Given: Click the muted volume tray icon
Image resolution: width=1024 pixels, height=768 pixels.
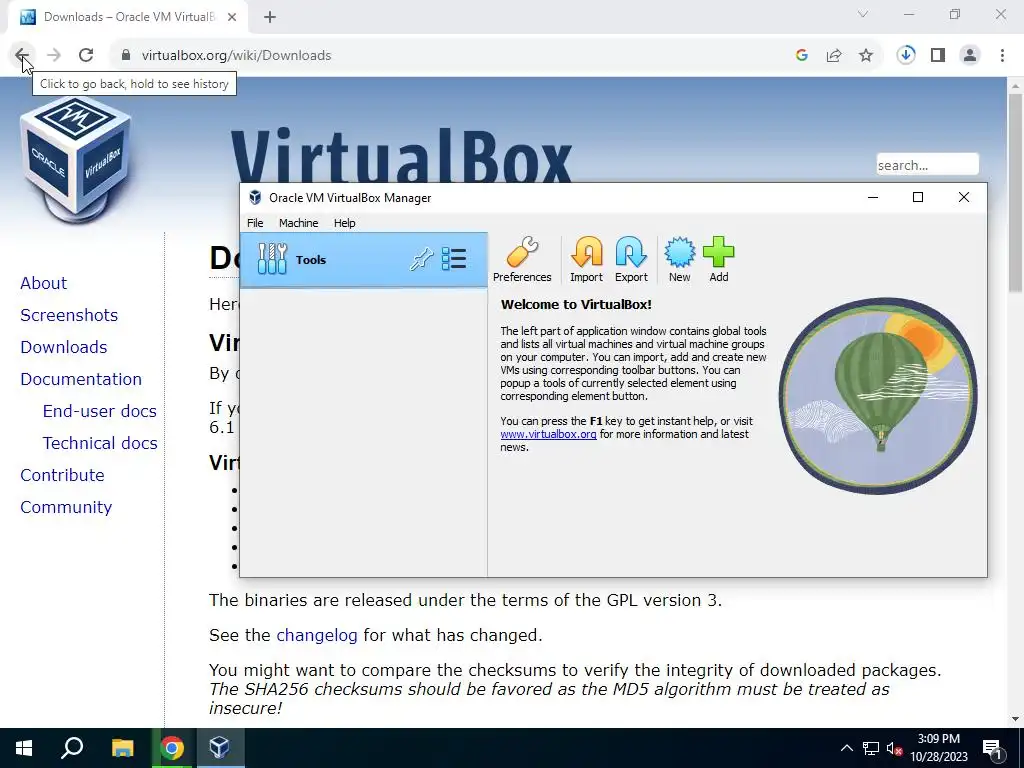Looking at the screenshot, I should 895,748.
